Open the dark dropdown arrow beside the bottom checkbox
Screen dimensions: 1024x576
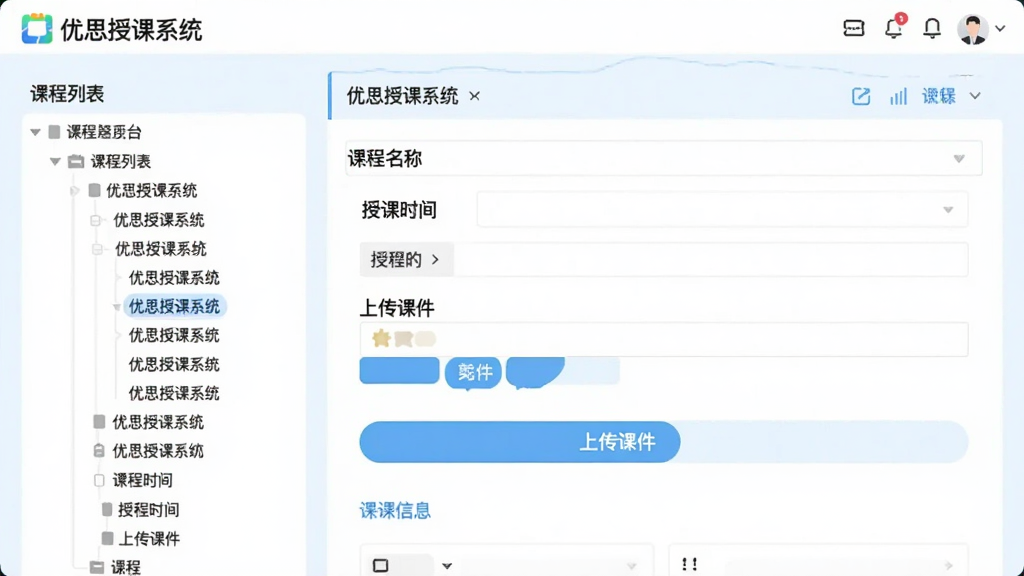click(447, 566)
